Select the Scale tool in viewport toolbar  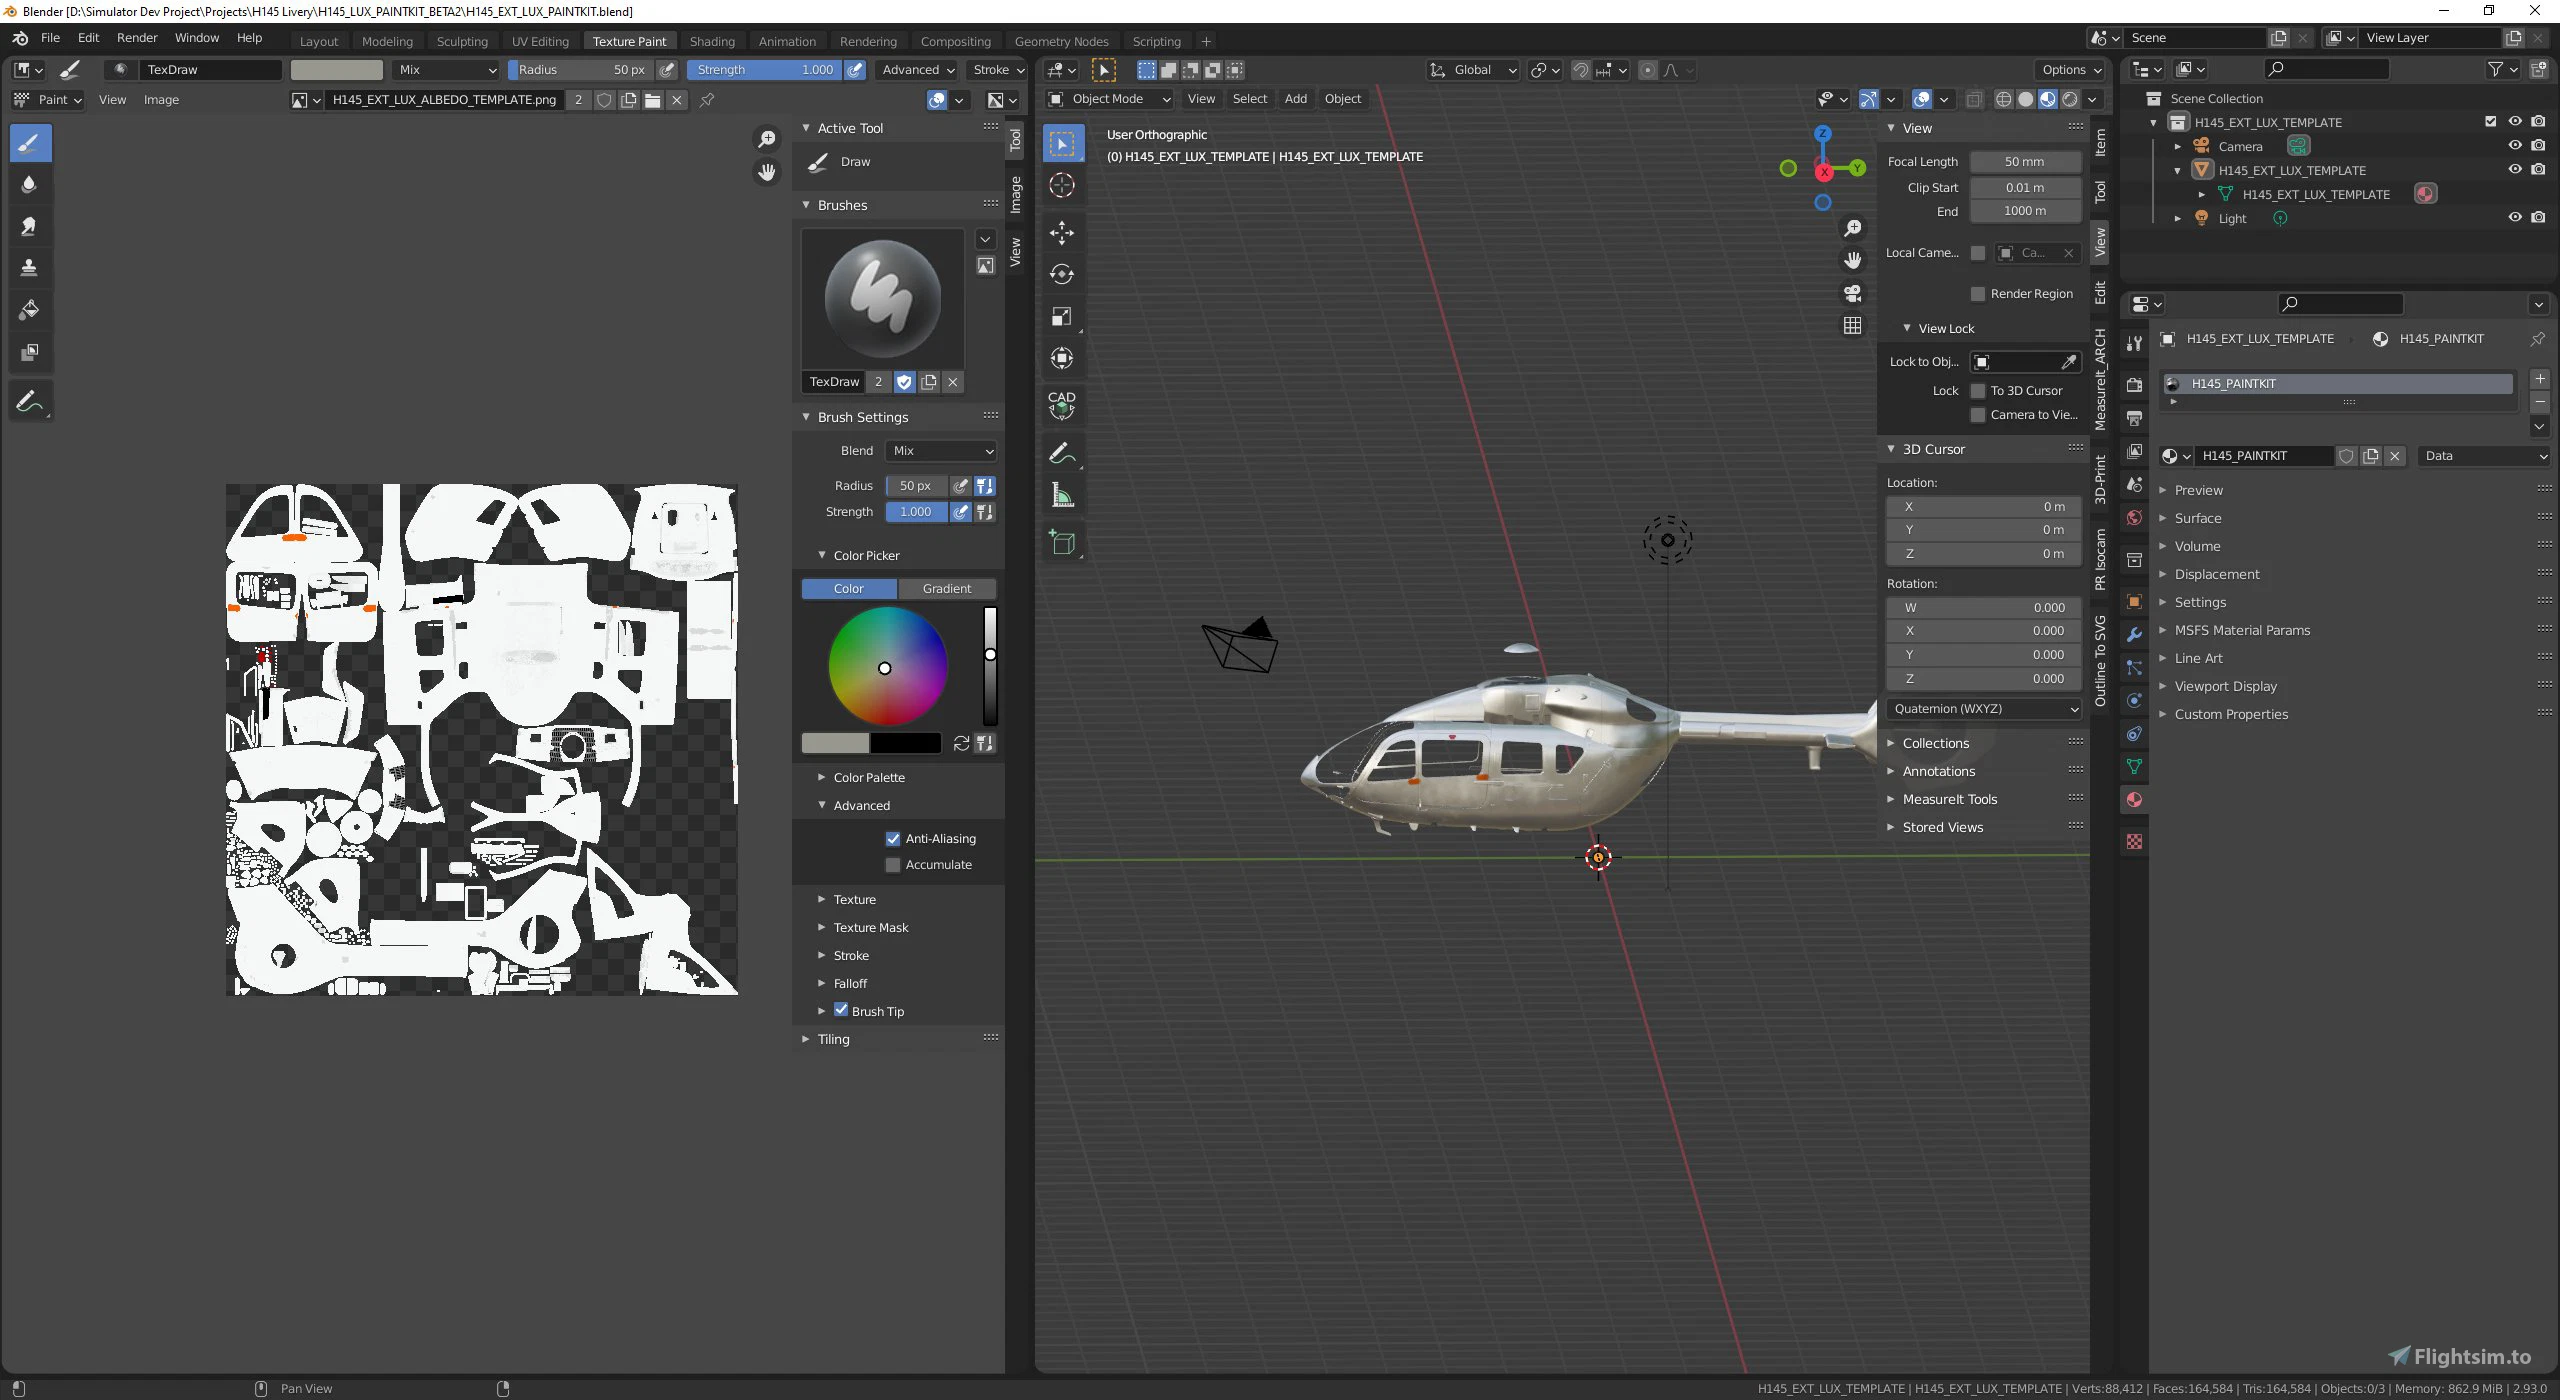pos(1062,317)
